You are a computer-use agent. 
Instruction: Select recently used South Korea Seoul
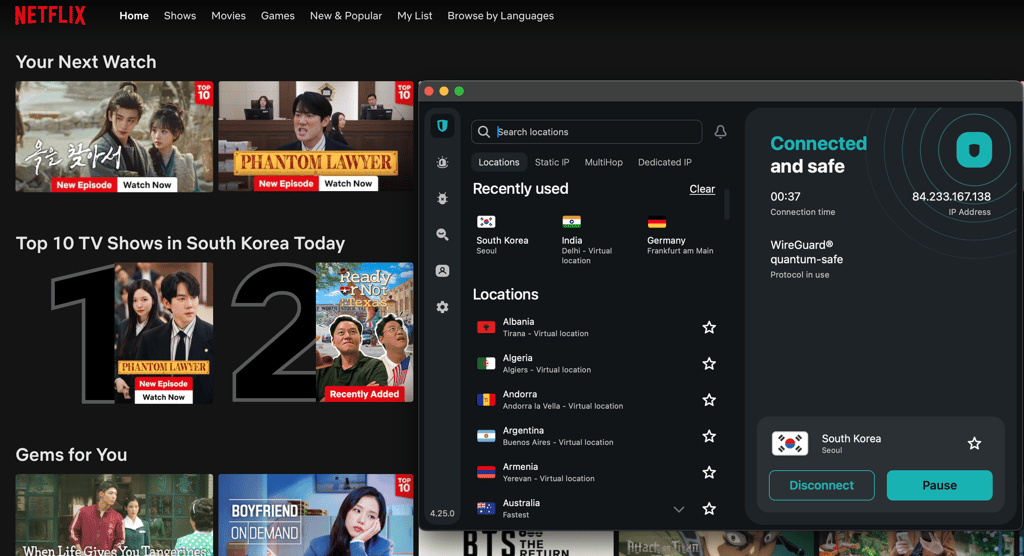pyautogui.click(x=502, y=235)
